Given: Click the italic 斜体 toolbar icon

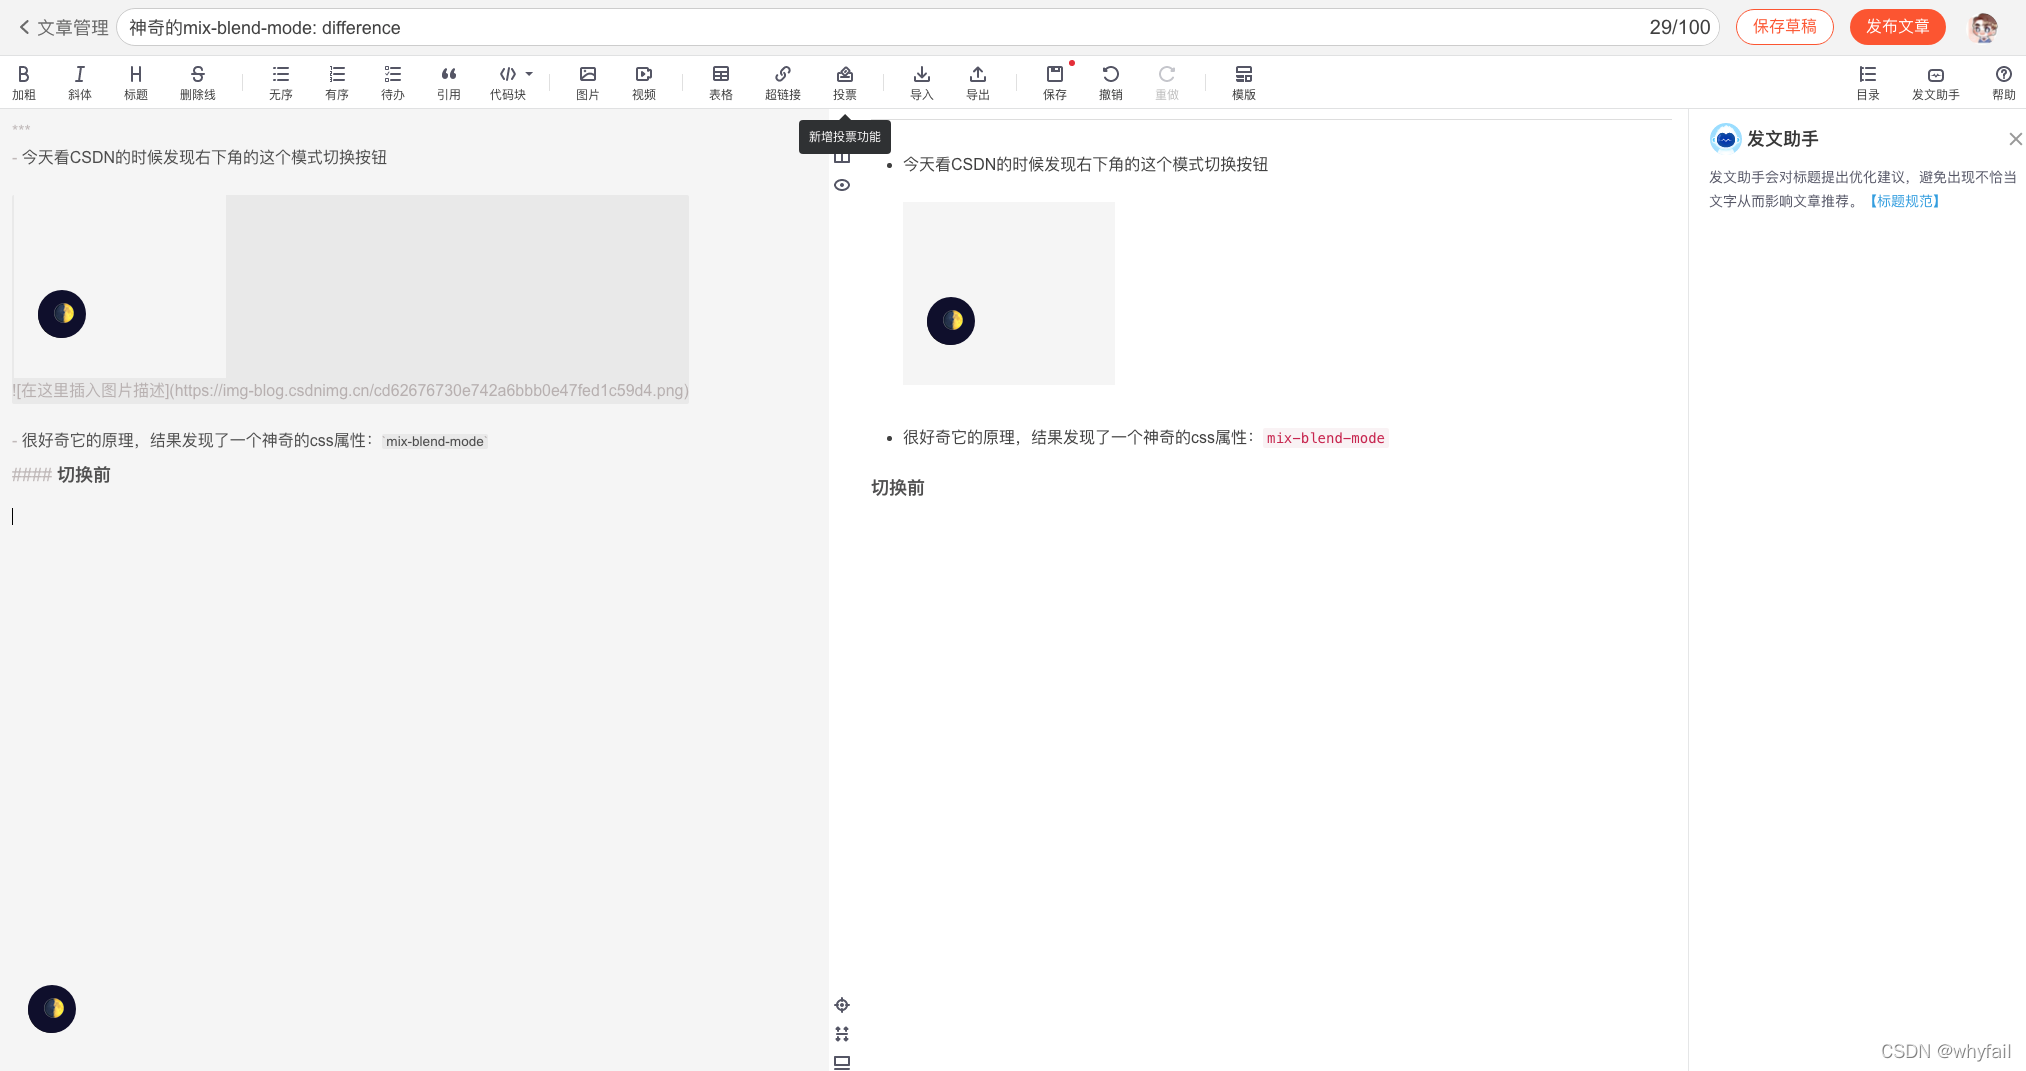Looking at the screenshot, I should pyautogui.click(x=79, y=82).
